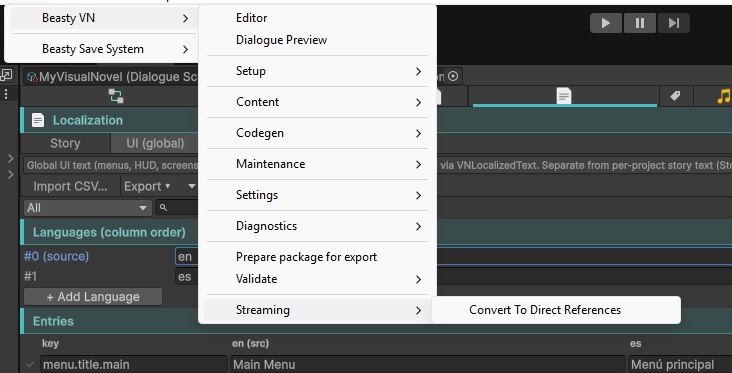Click the en (src) column header
732x373 pixels.
tap(250, 344)
